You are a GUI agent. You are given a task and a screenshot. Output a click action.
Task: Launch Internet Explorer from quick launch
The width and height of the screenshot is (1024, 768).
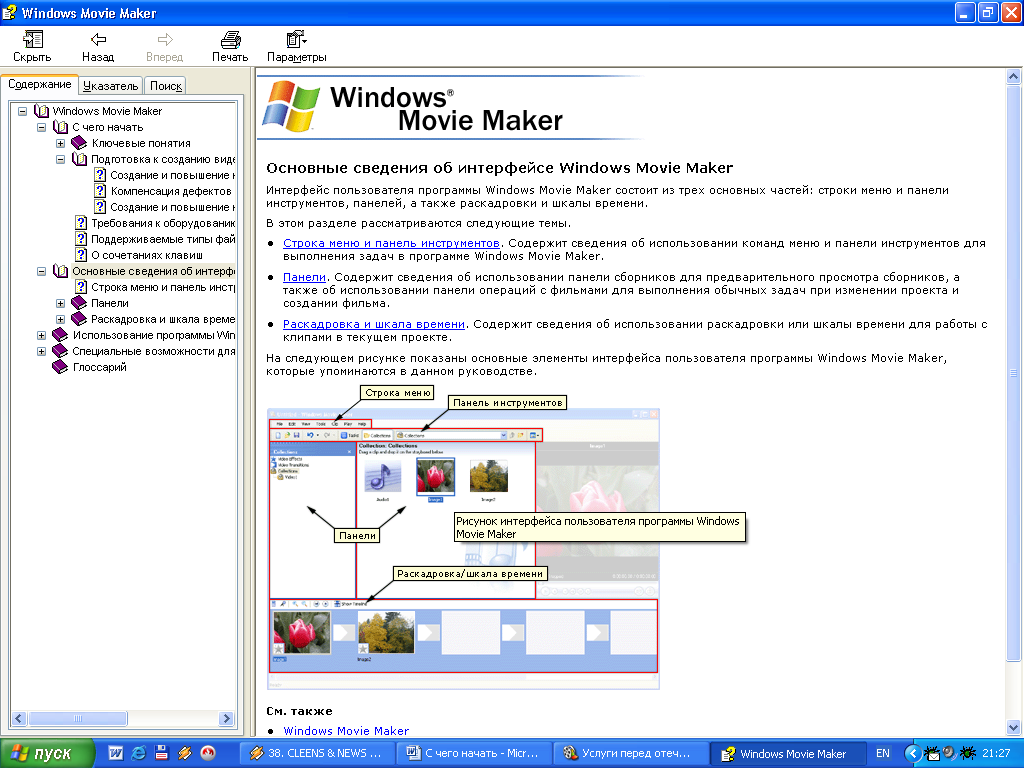tap(138, 753)
